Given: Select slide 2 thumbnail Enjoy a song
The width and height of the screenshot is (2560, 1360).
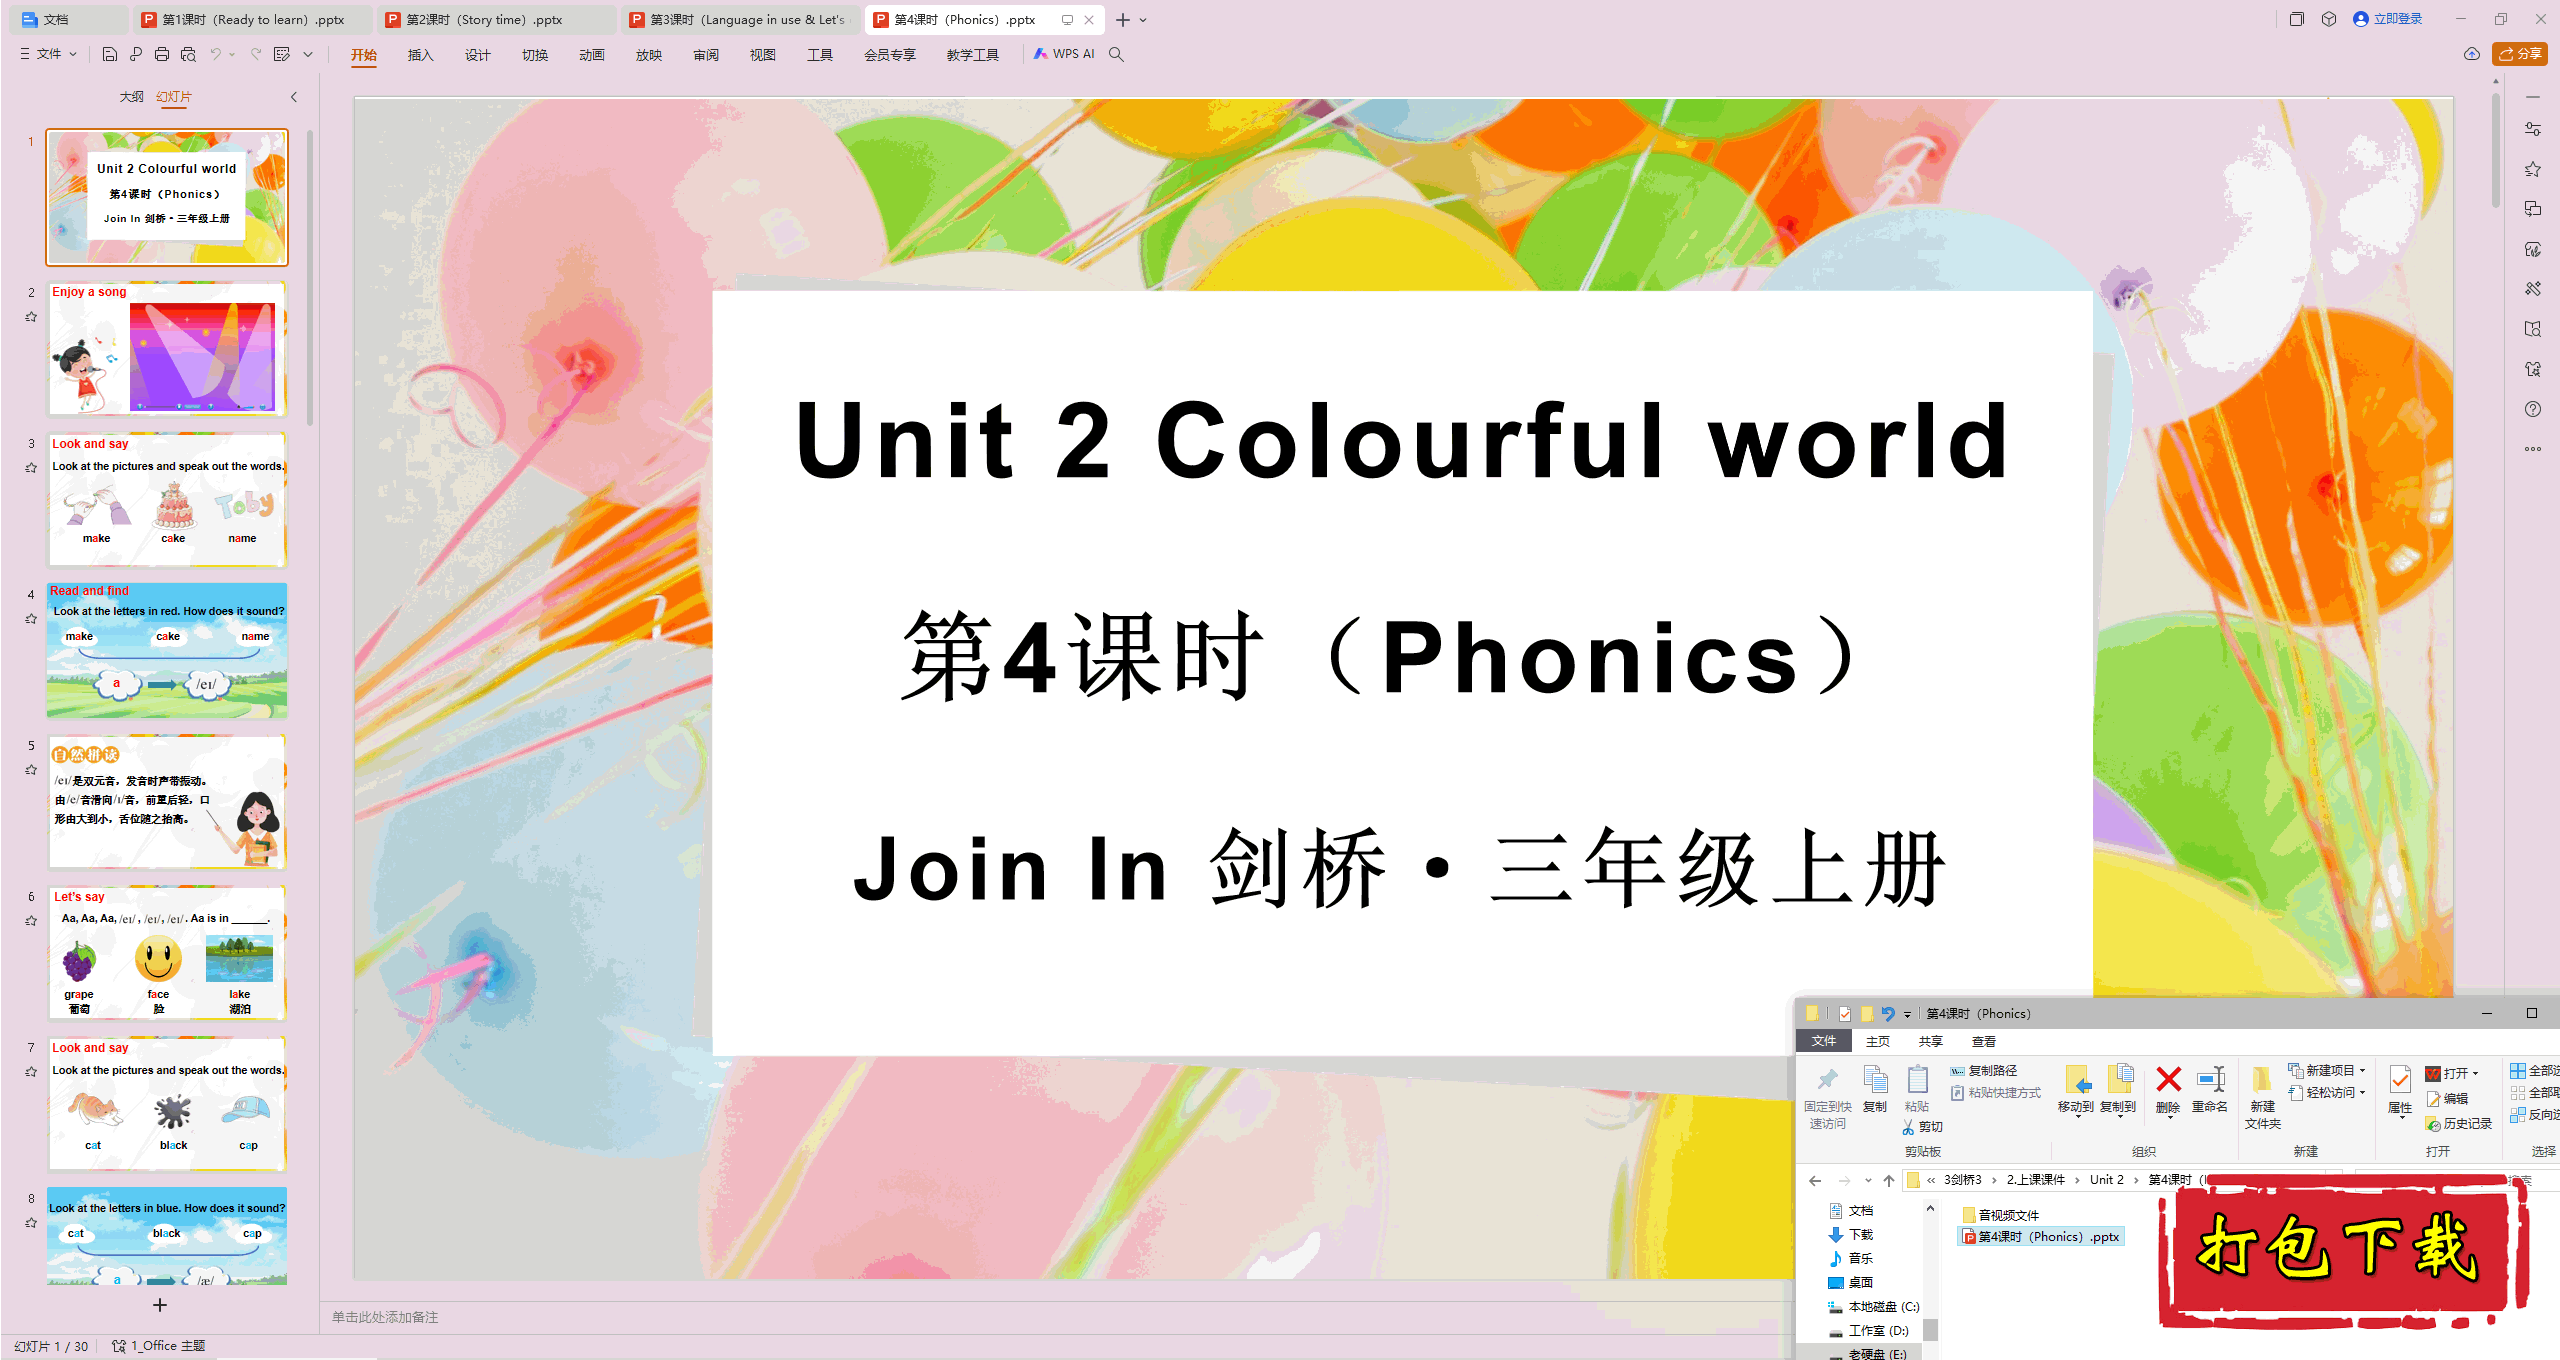Looking at the screenshot, I should [167, 349].
